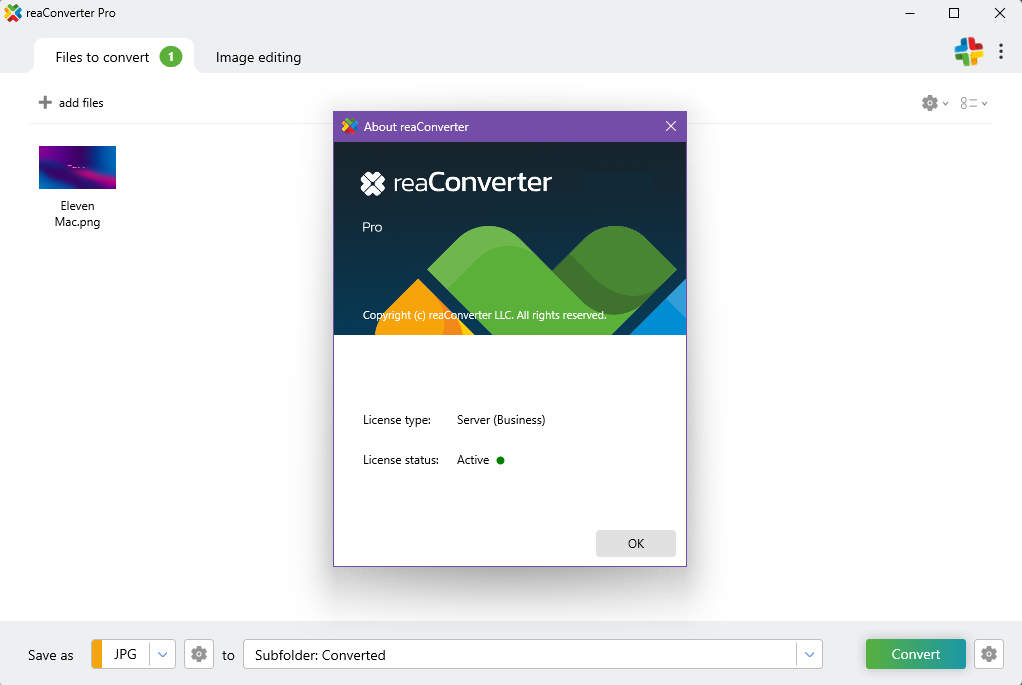
Task: Click the reaConverter Pro title bar icon
Action: [12, 13]
